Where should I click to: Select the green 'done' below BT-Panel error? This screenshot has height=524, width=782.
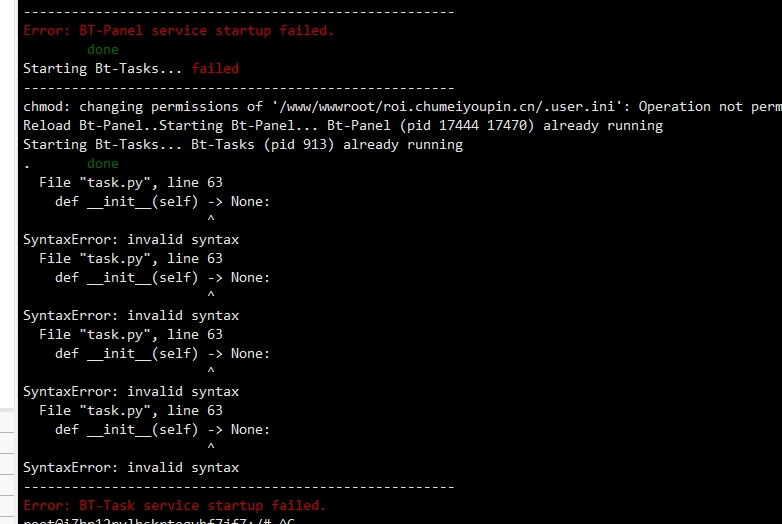(x=103, y=50)
